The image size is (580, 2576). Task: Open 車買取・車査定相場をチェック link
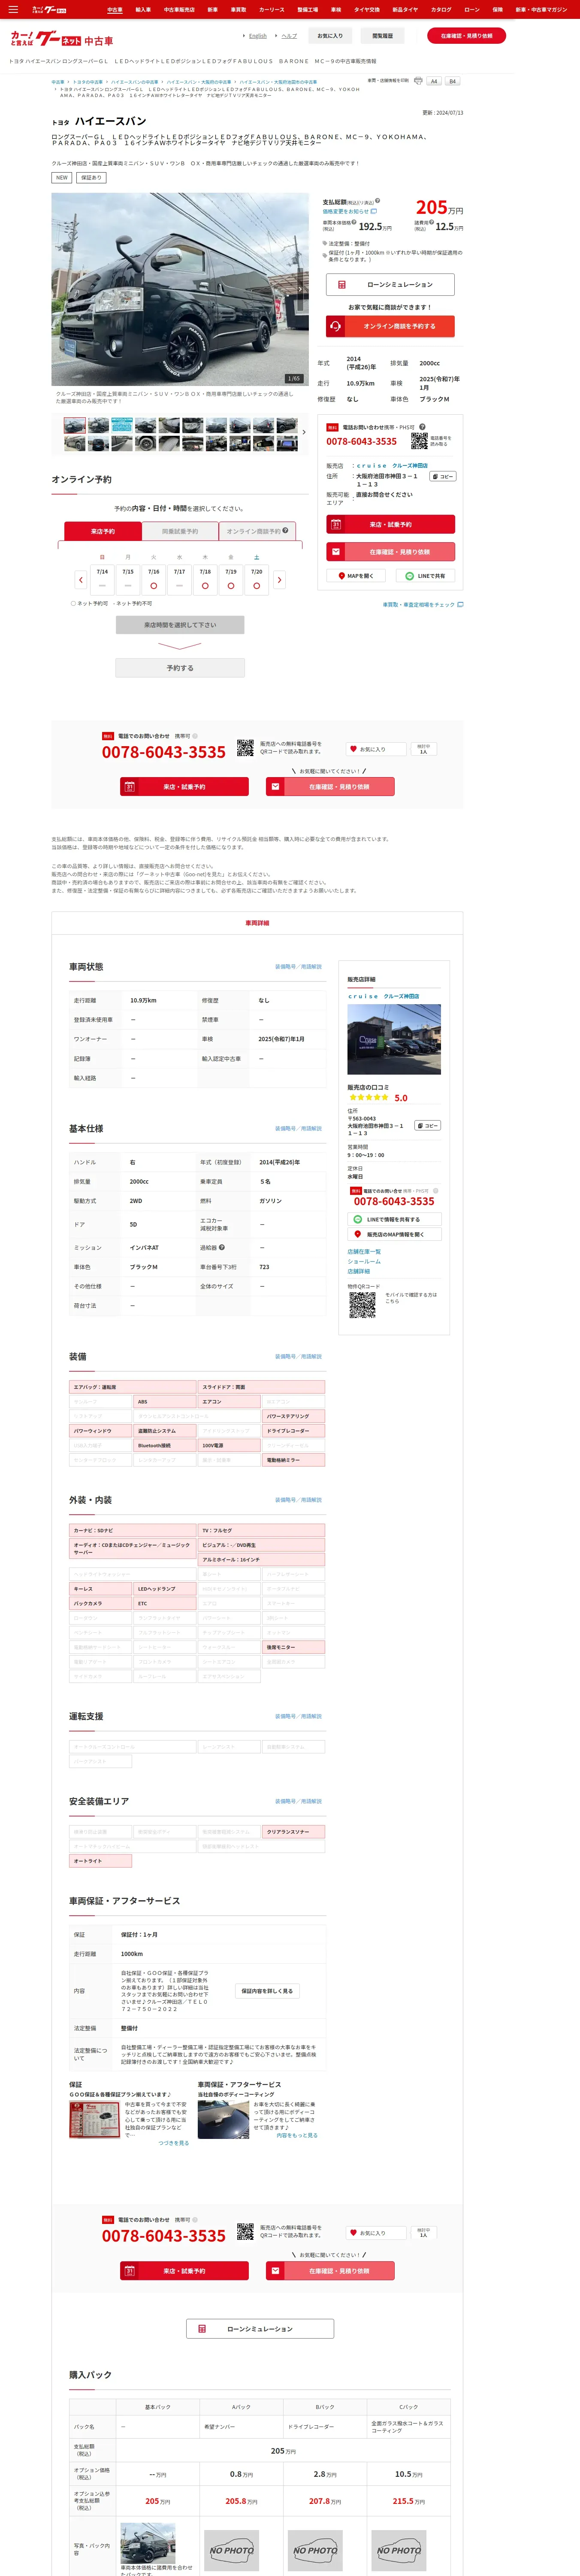[x=423, y=604]
